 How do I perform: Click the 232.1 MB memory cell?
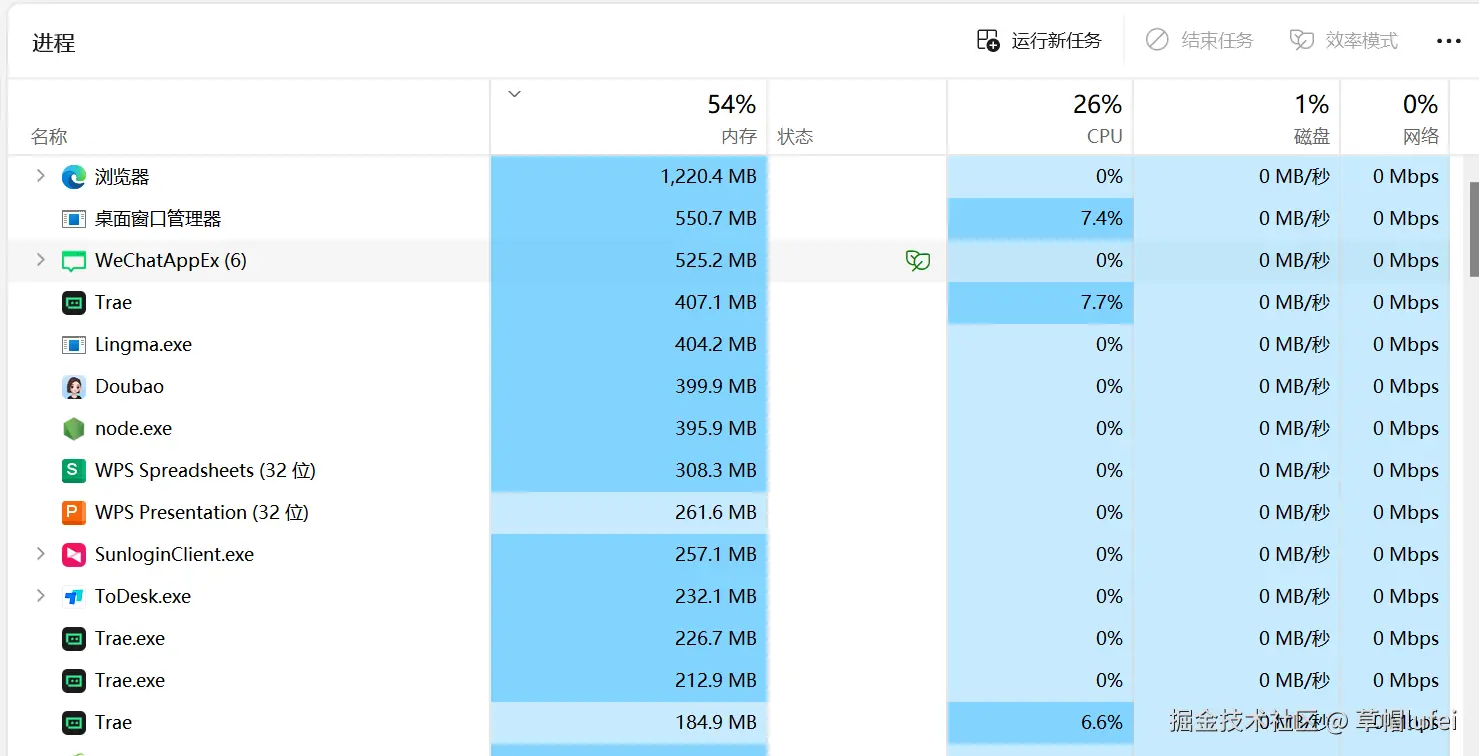[629, 597]
